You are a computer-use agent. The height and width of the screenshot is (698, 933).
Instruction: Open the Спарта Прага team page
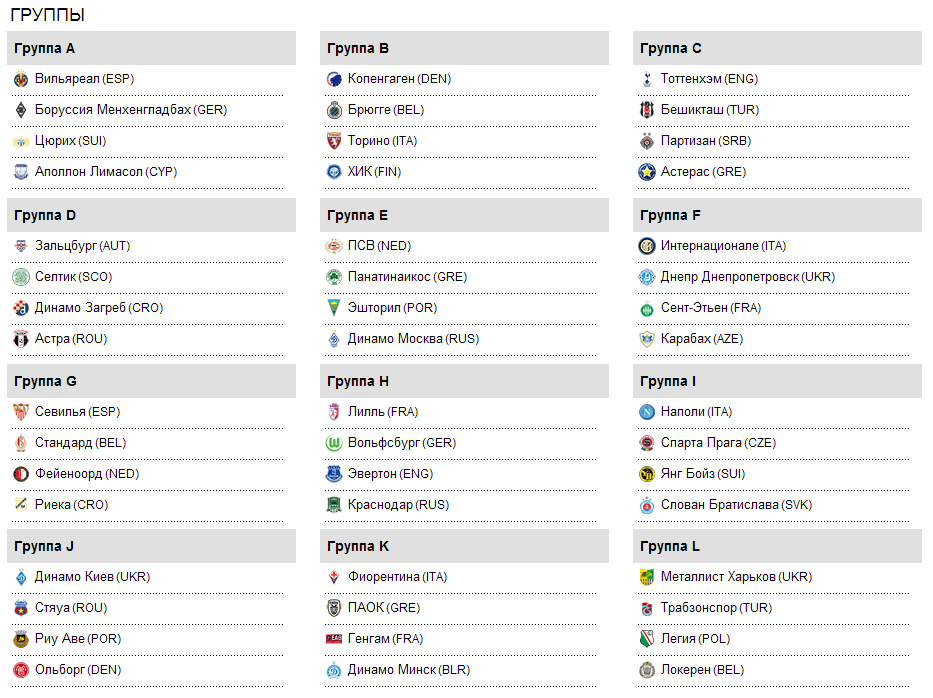click(718, 443)
